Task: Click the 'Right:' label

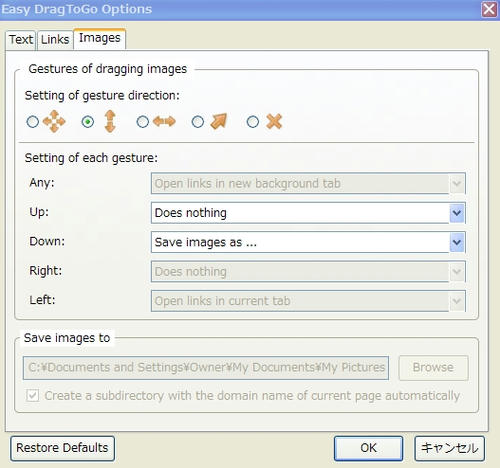Action: pyautogui.click(x=46, y=271)
